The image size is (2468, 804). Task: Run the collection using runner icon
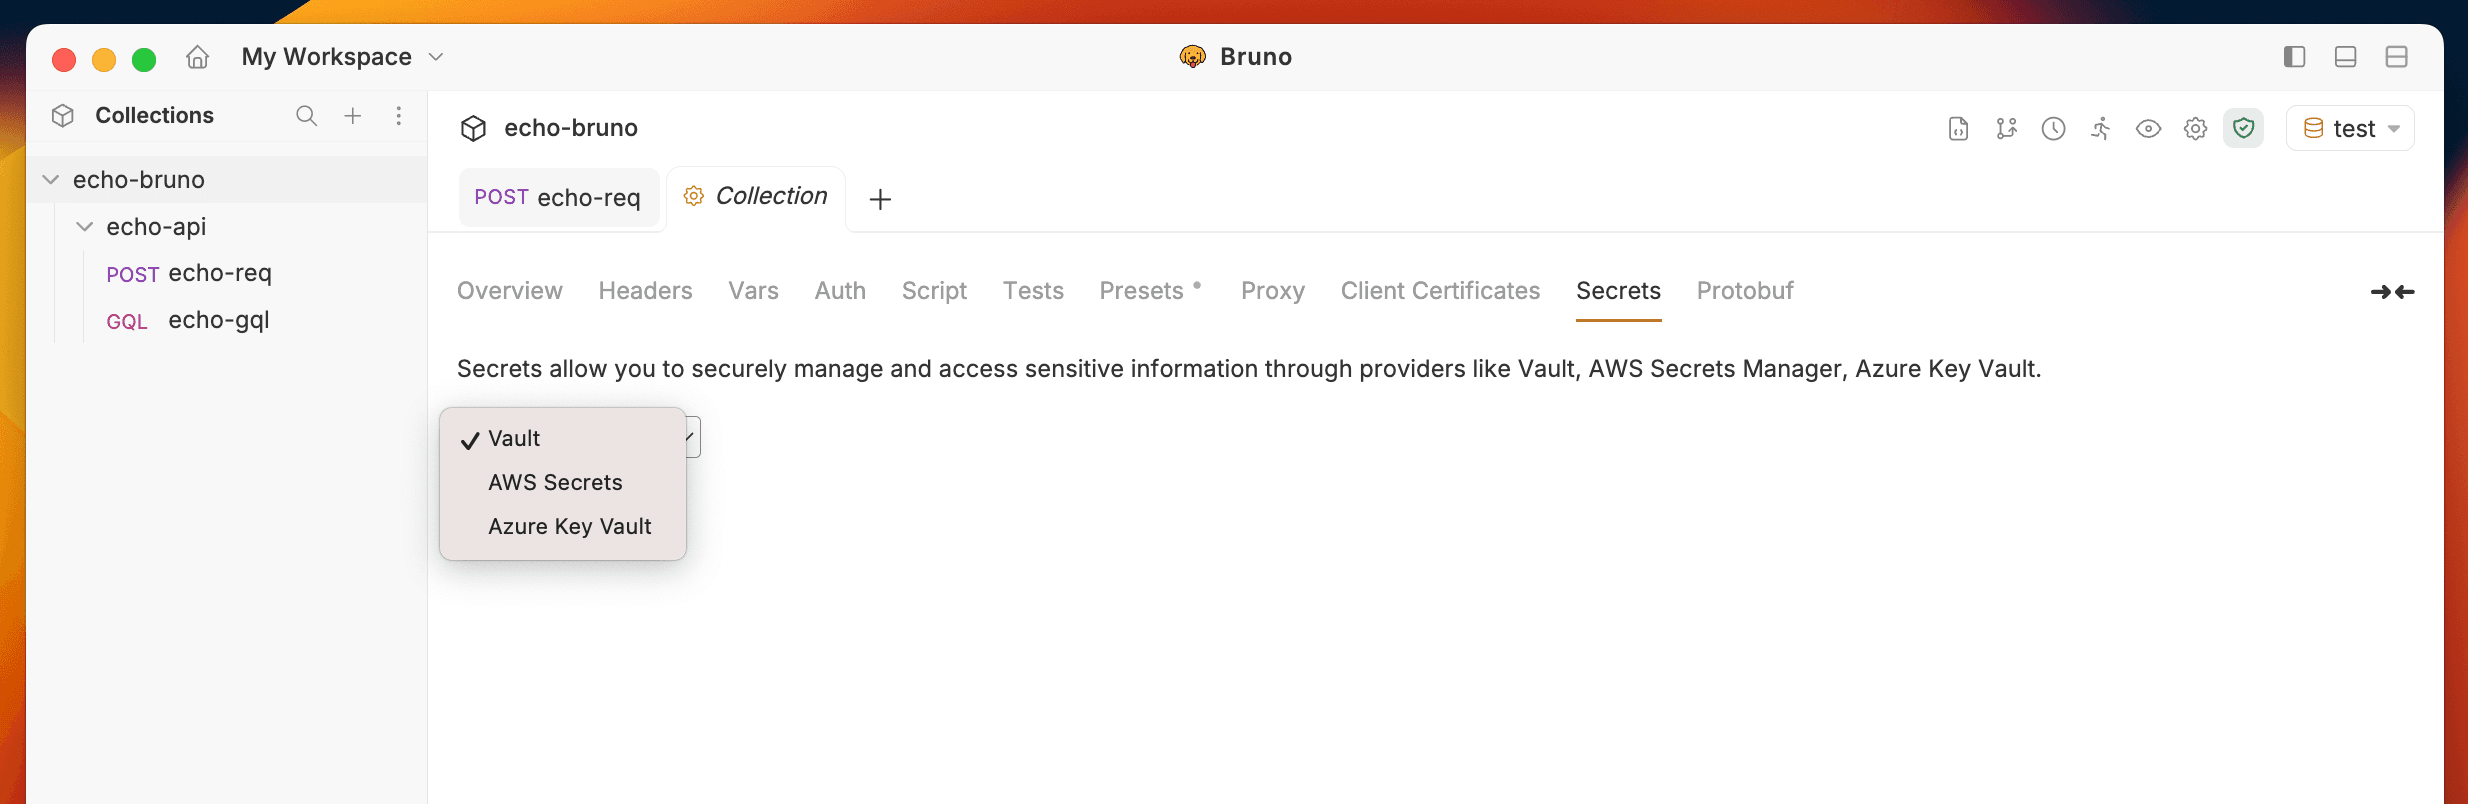pos(2100,128)
